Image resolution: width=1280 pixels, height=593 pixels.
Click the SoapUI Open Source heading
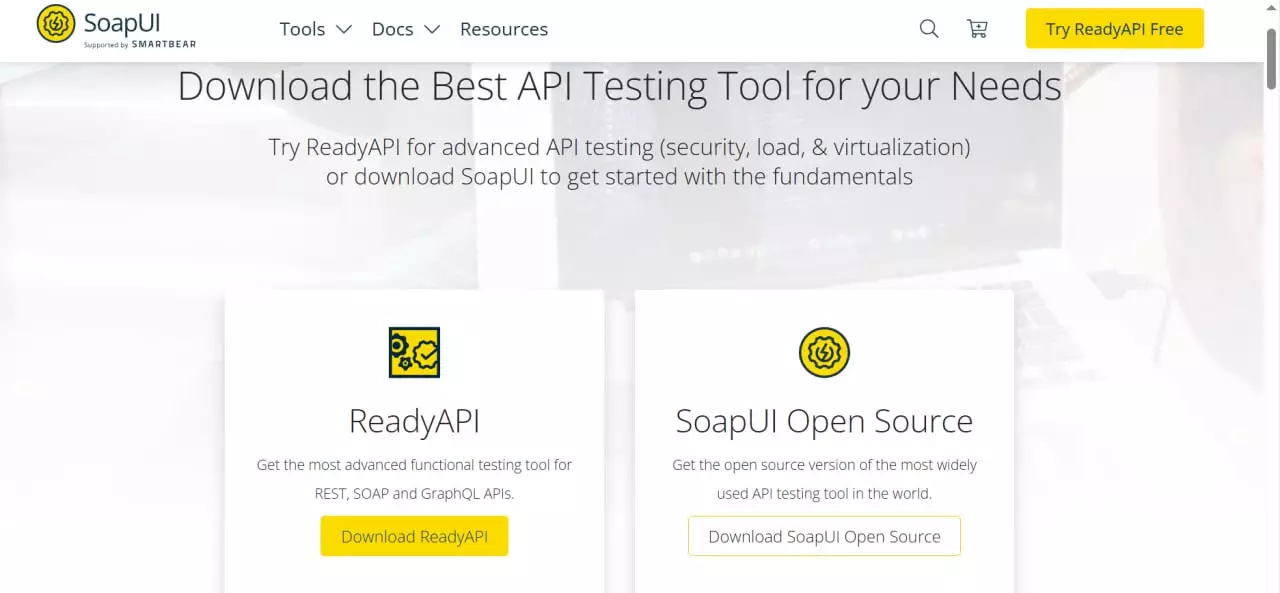(824, 421)
